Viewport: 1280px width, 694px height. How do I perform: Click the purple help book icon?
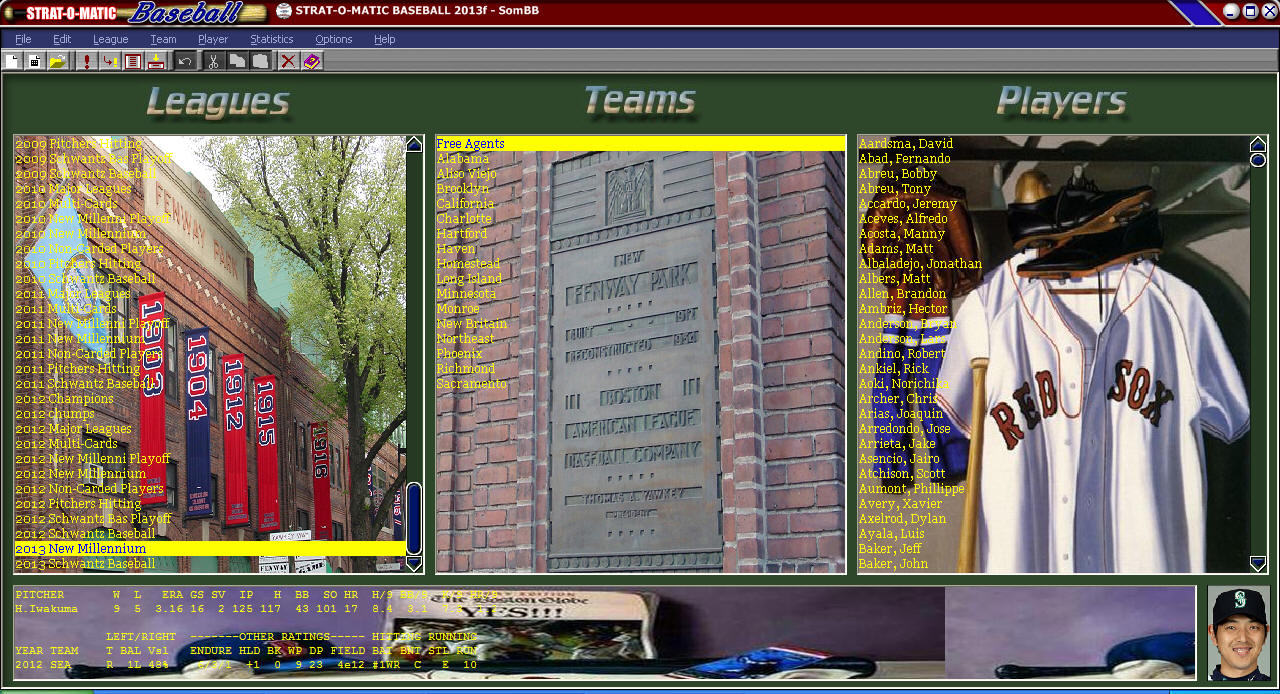click(312, 61)
